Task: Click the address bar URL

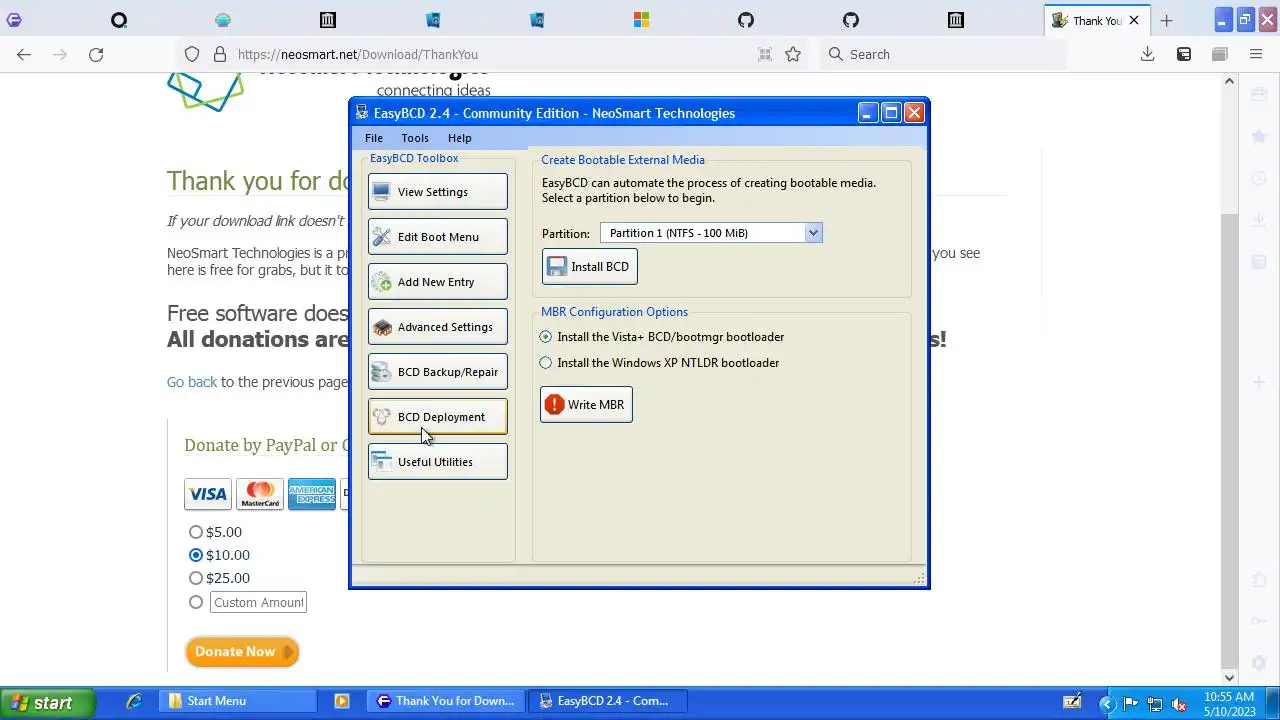Action: pos(358,55)
